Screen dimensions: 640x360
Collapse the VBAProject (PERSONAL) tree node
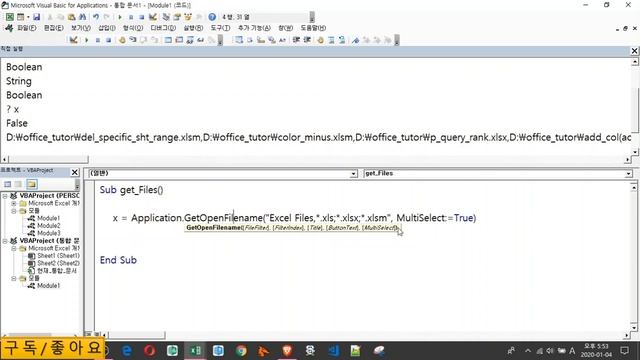5,196
